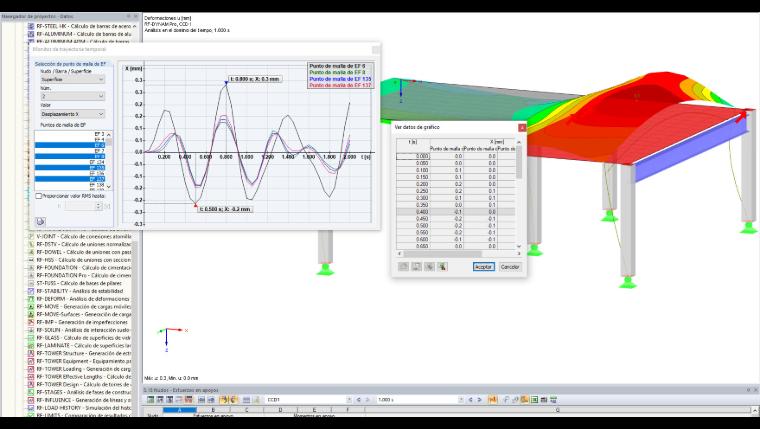
Task: Click second icon button in chart data dialog
Action: [x=416, y=267]
